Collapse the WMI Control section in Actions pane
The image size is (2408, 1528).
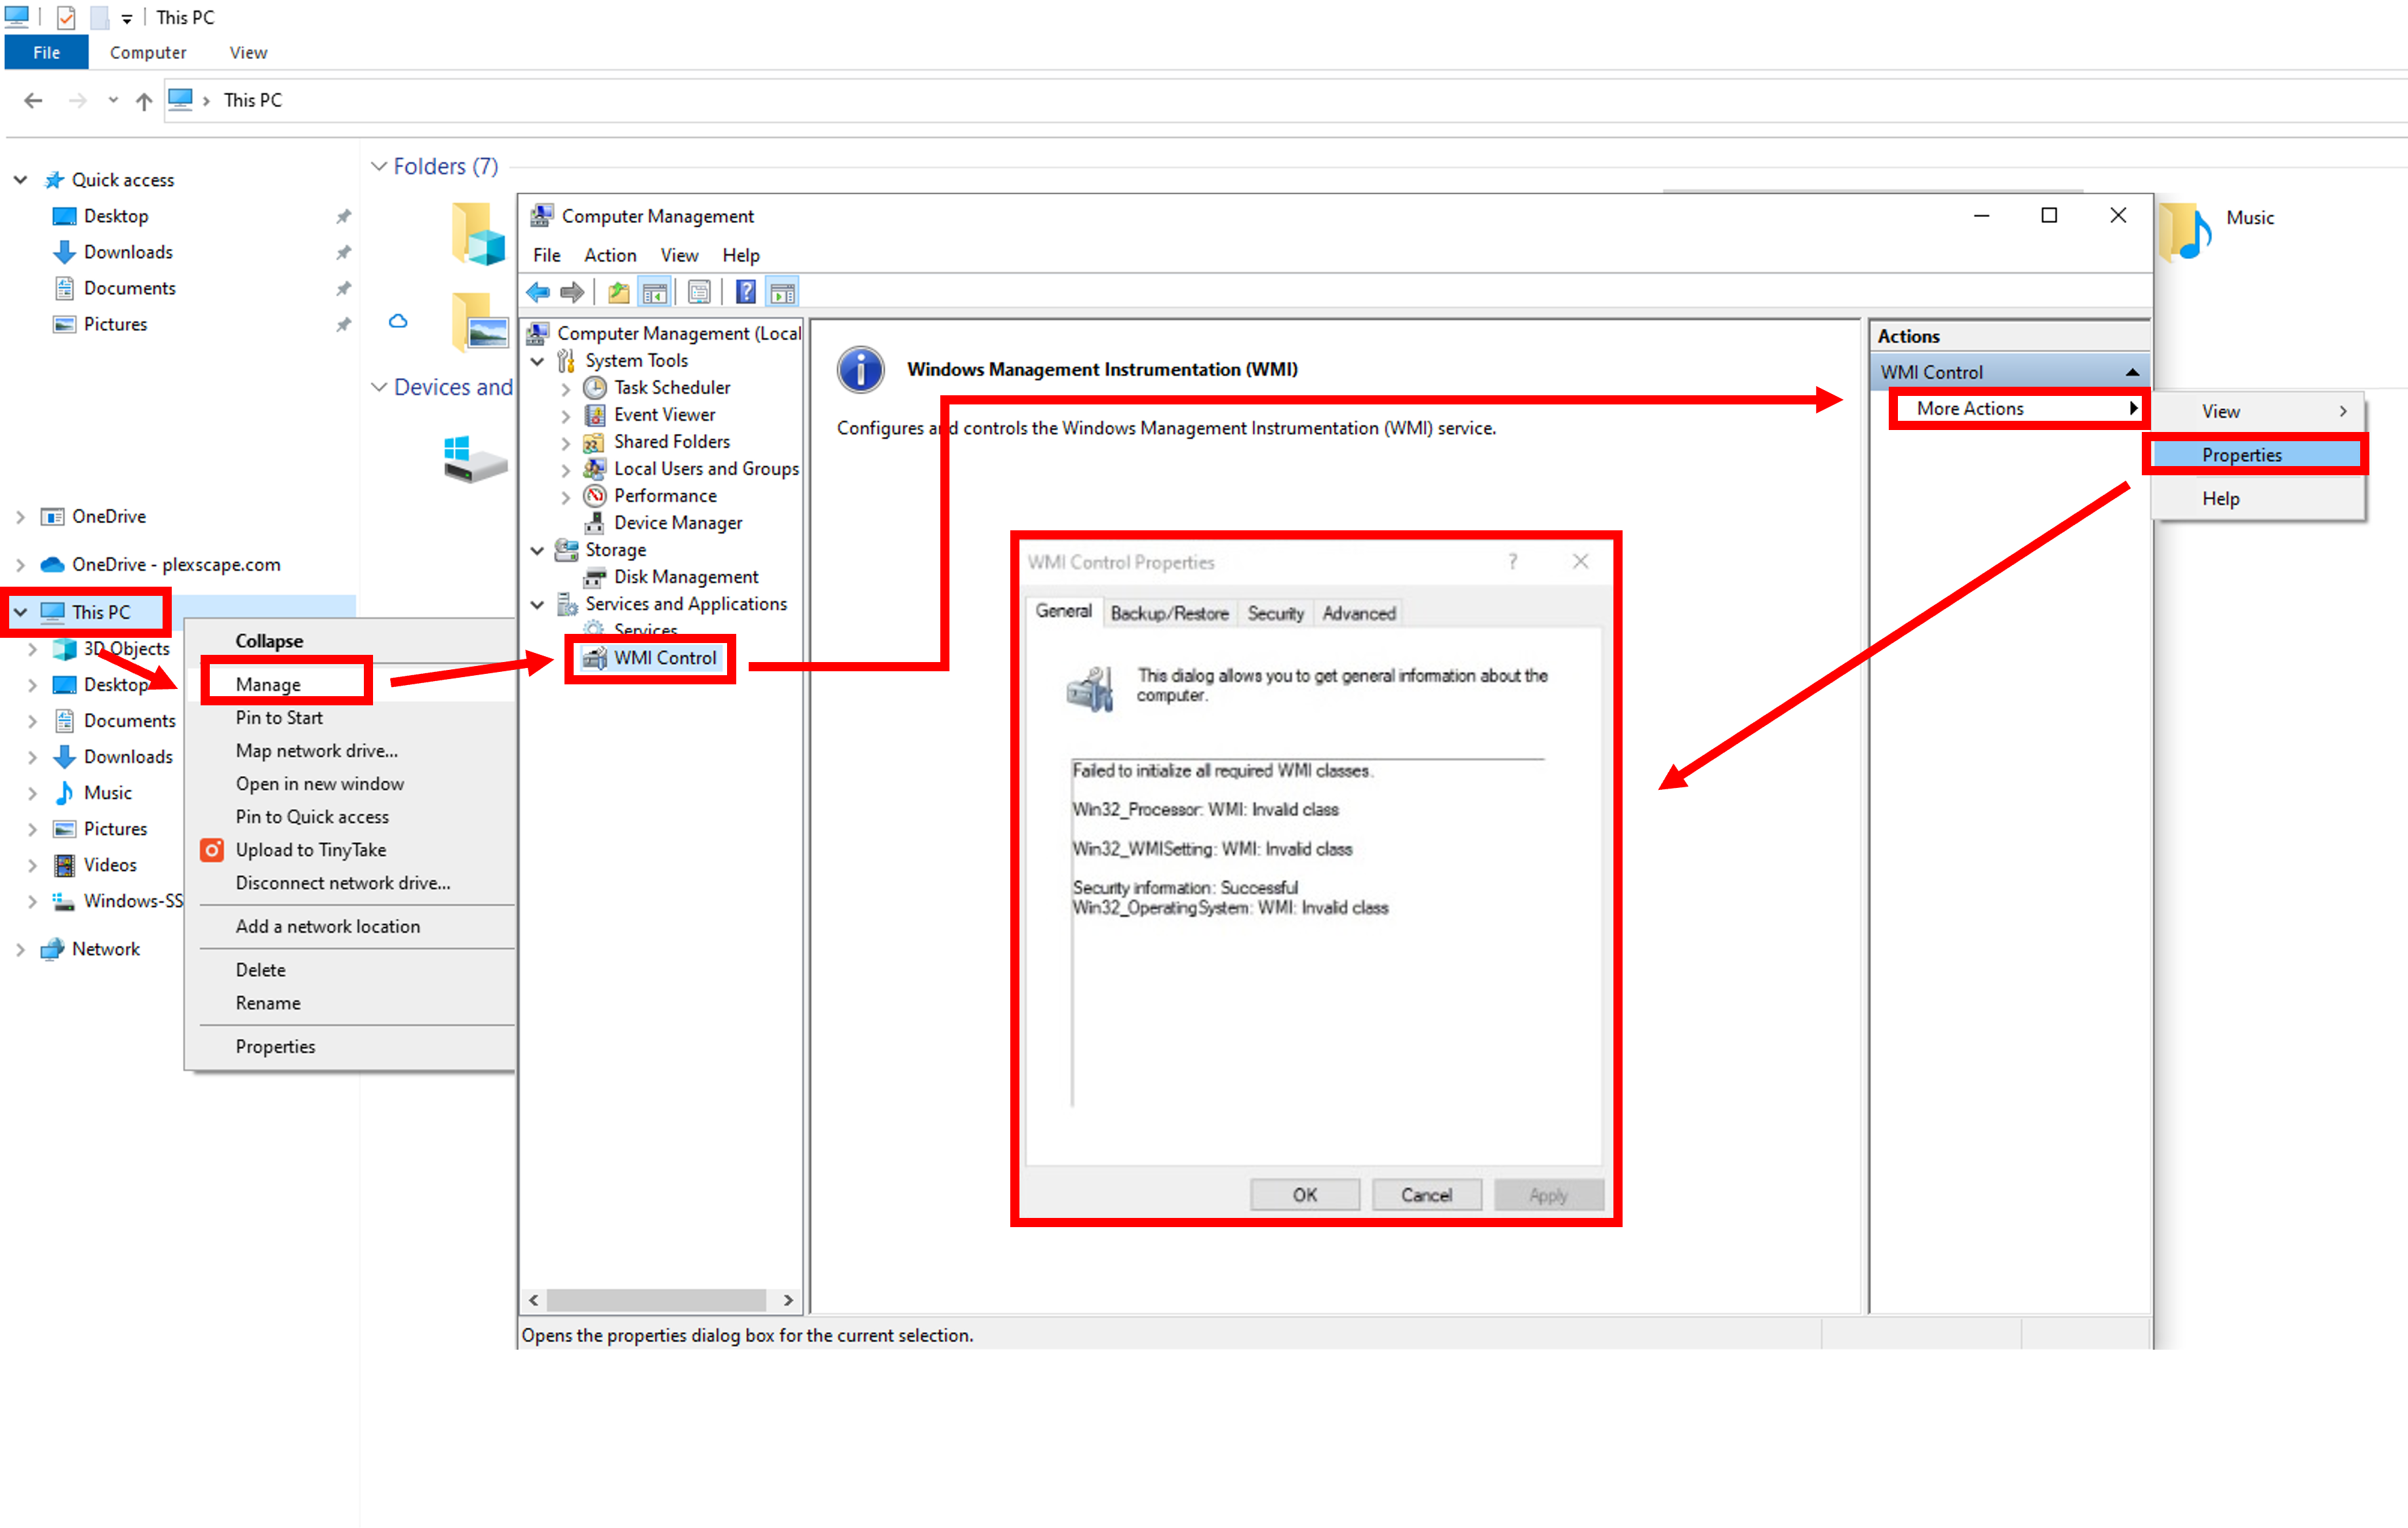click(x=2132, y=372)
